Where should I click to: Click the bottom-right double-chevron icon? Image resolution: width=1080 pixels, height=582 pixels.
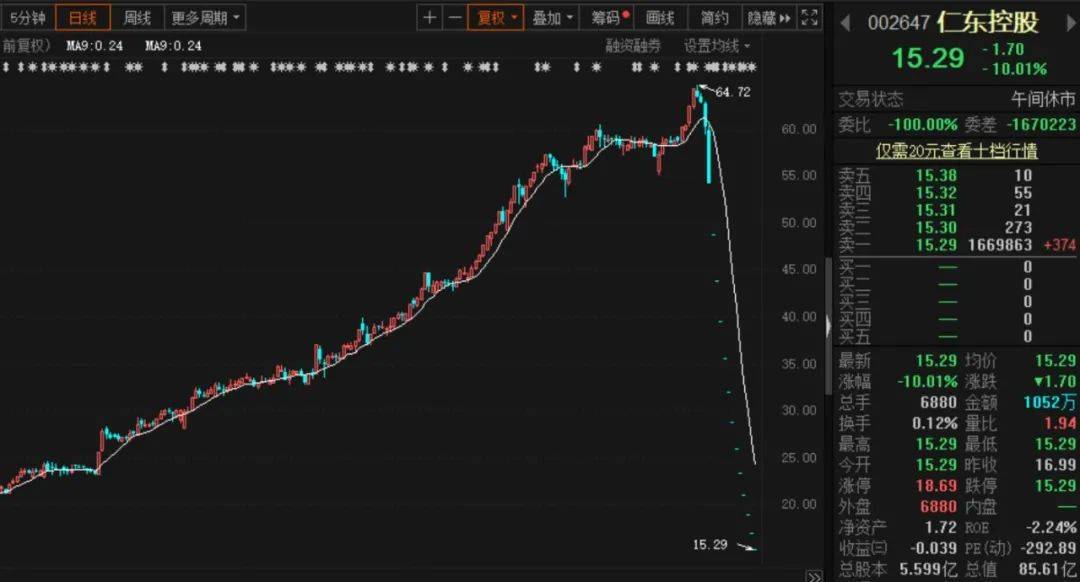pyautogui.click(x=813, y=576)
